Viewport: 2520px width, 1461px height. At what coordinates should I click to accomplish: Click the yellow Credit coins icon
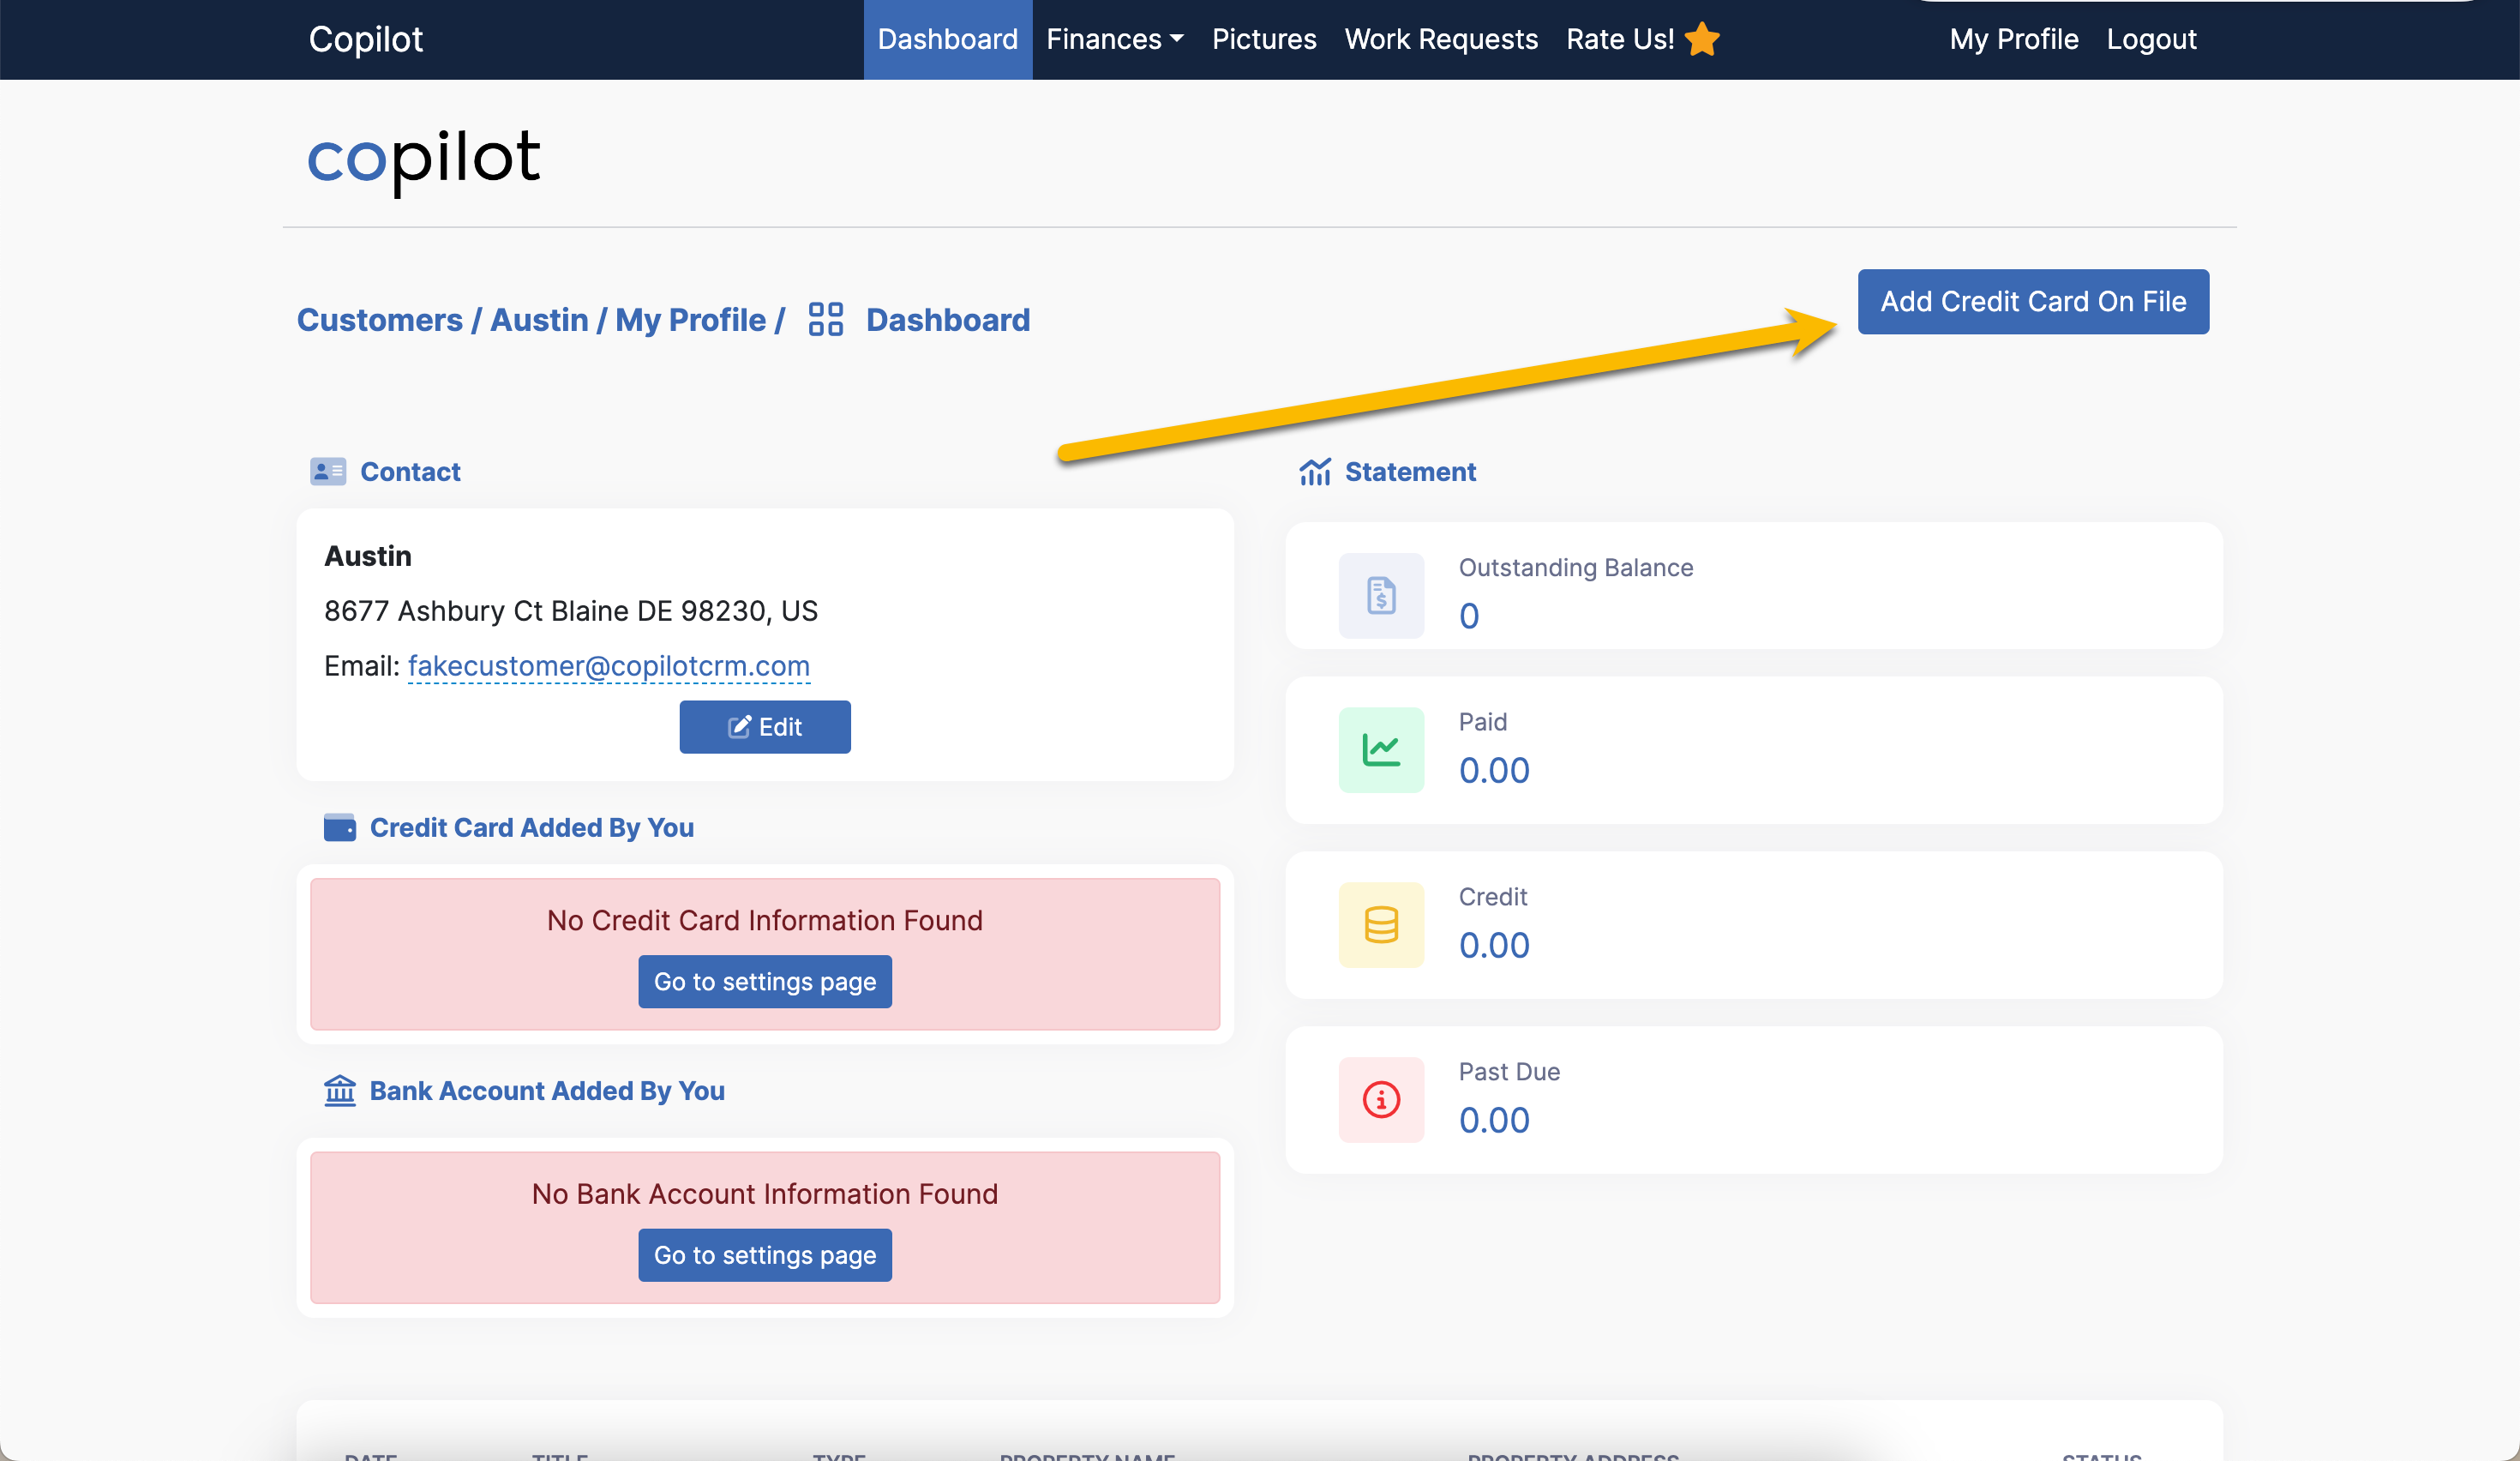click(x=1381, y=925)
